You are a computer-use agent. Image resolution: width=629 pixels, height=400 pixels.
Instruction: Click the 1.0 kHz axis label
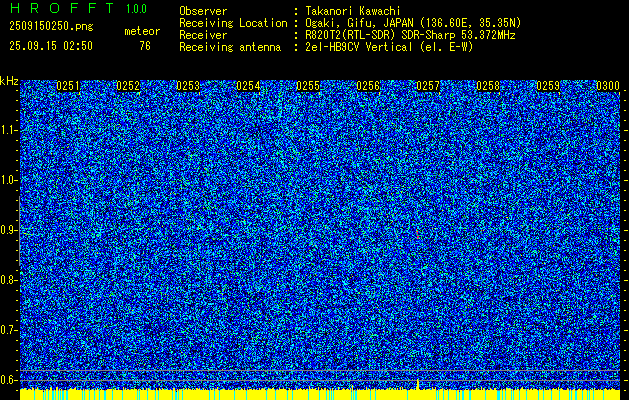pos(9,180)
